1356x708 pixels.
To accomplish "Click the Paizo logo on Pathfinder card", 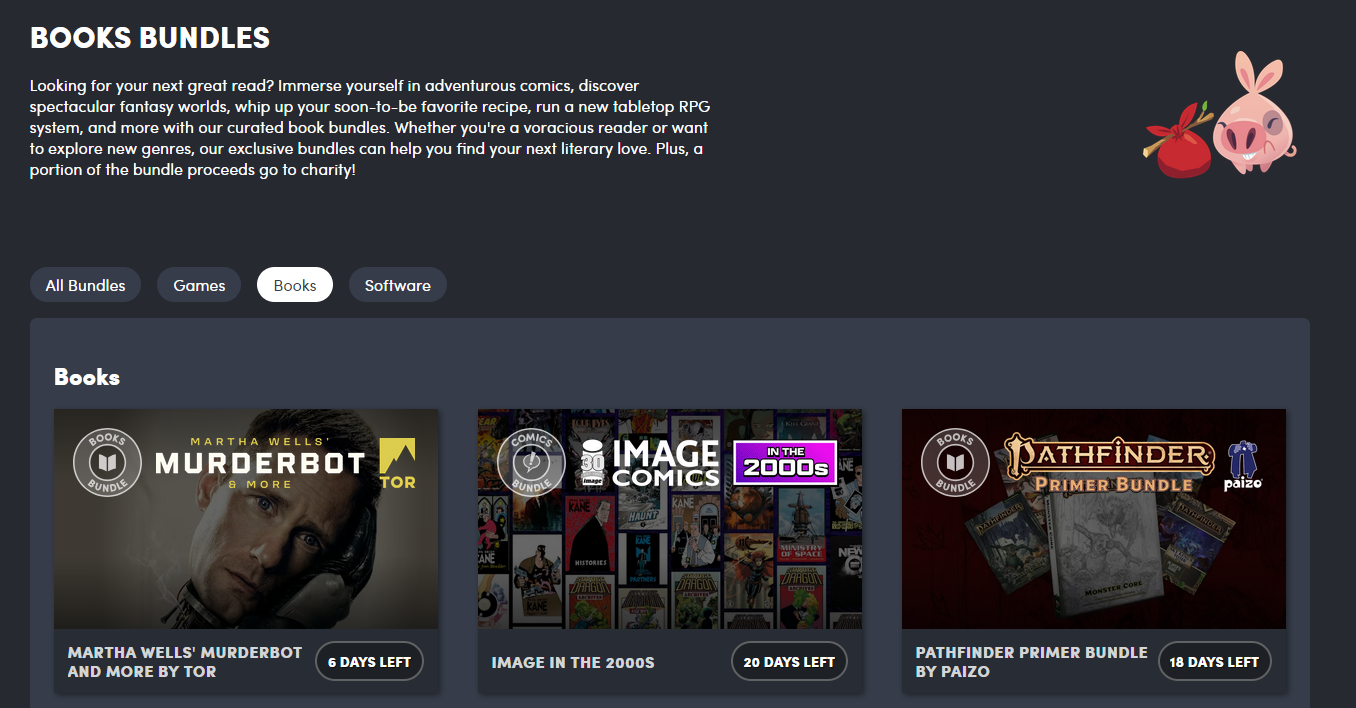I will click(x=1243, y=465).
